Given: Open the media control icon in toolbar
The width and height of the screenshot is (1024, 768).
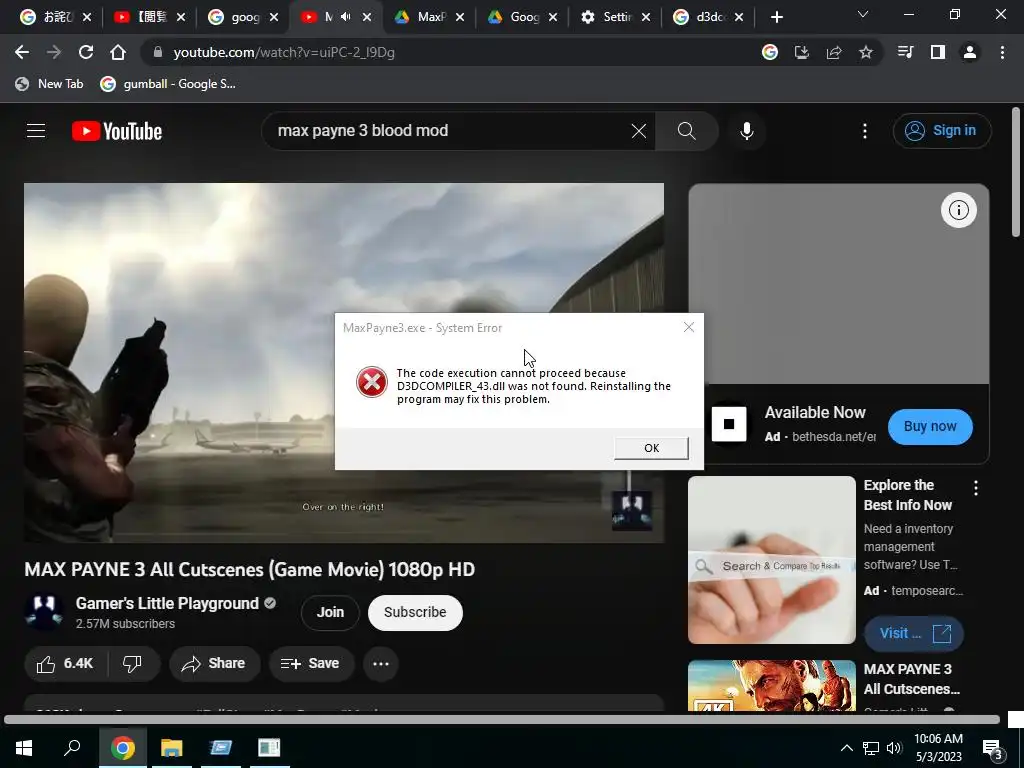Looking at the screenshot, I should point(905,52).
